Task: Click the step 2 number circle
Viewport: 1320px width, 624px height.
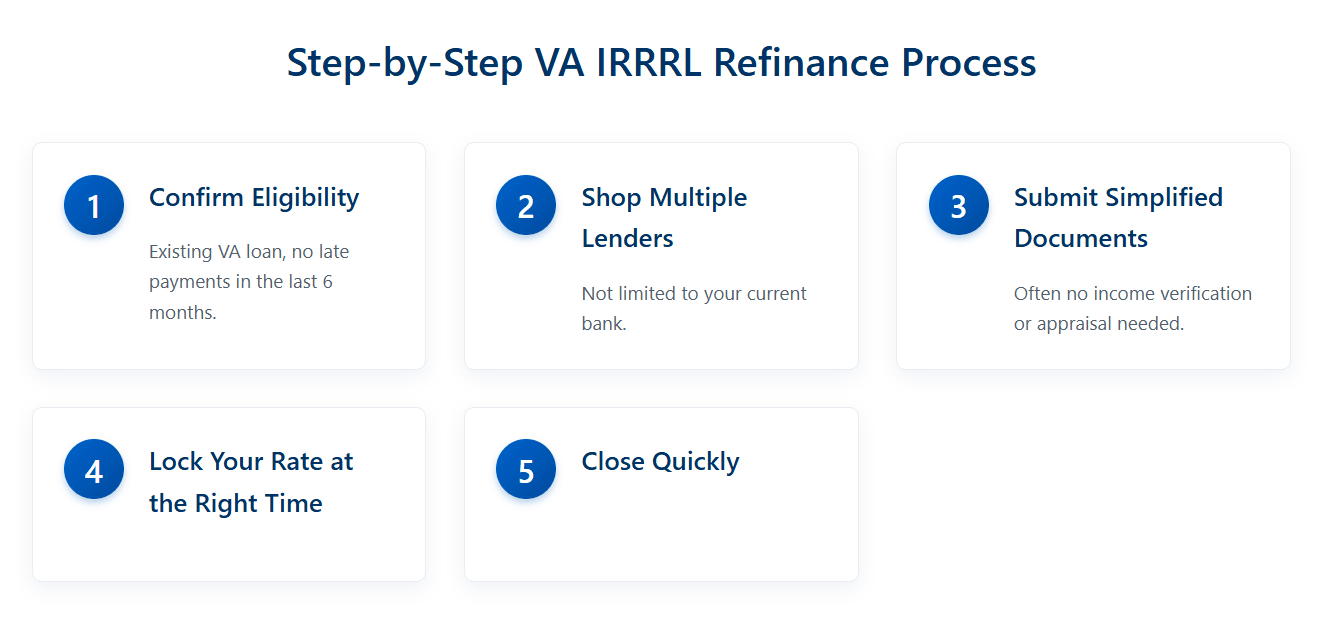Action: coord(526,205)
